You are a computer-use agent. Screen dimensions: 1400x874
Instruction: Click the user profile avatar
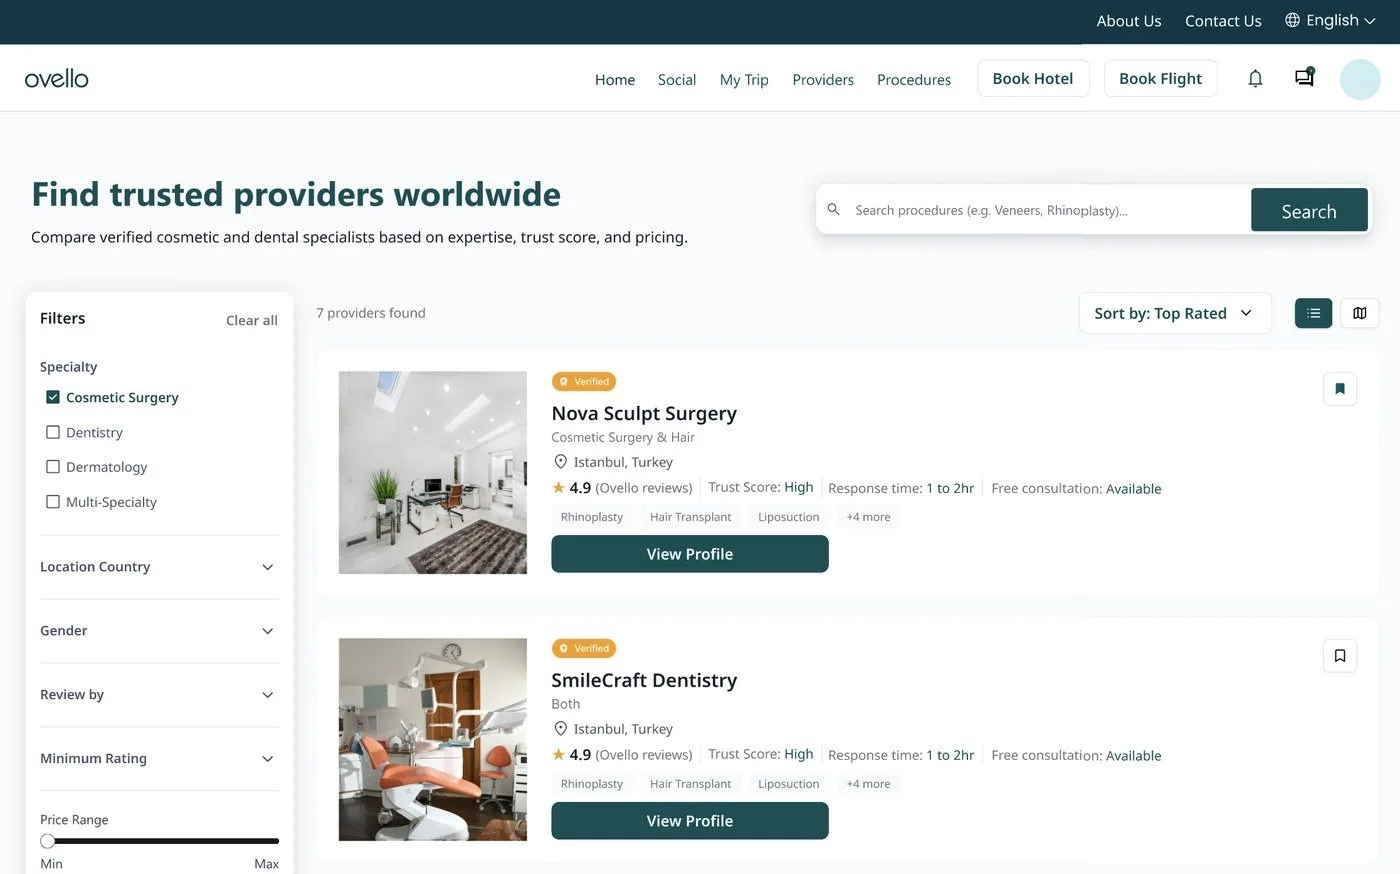pyautogui.click(x=1360, y=79)
